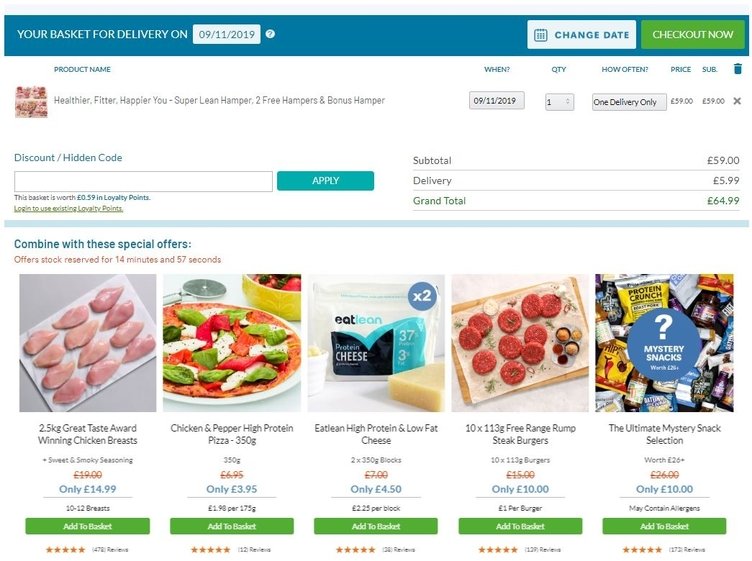Click the calendar icon on Change Date
This screenshot has height=561, width=752.
540,35
